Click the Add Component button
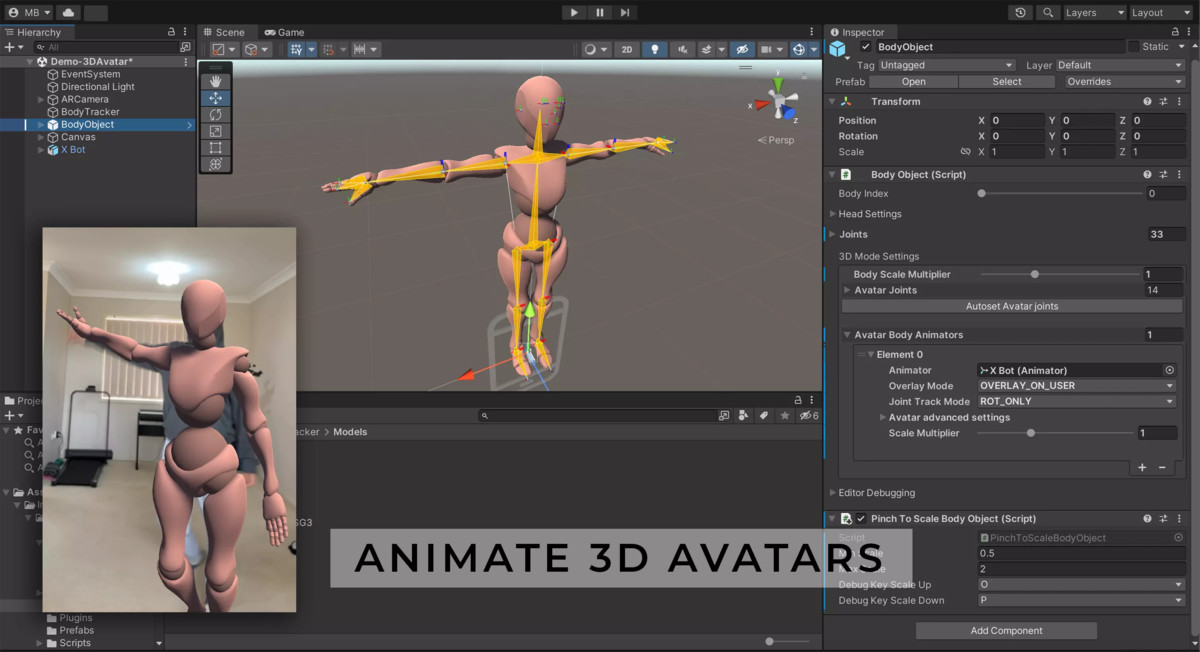The width and height of the screenshot is (1200, 652). [x=1005, y=630]
